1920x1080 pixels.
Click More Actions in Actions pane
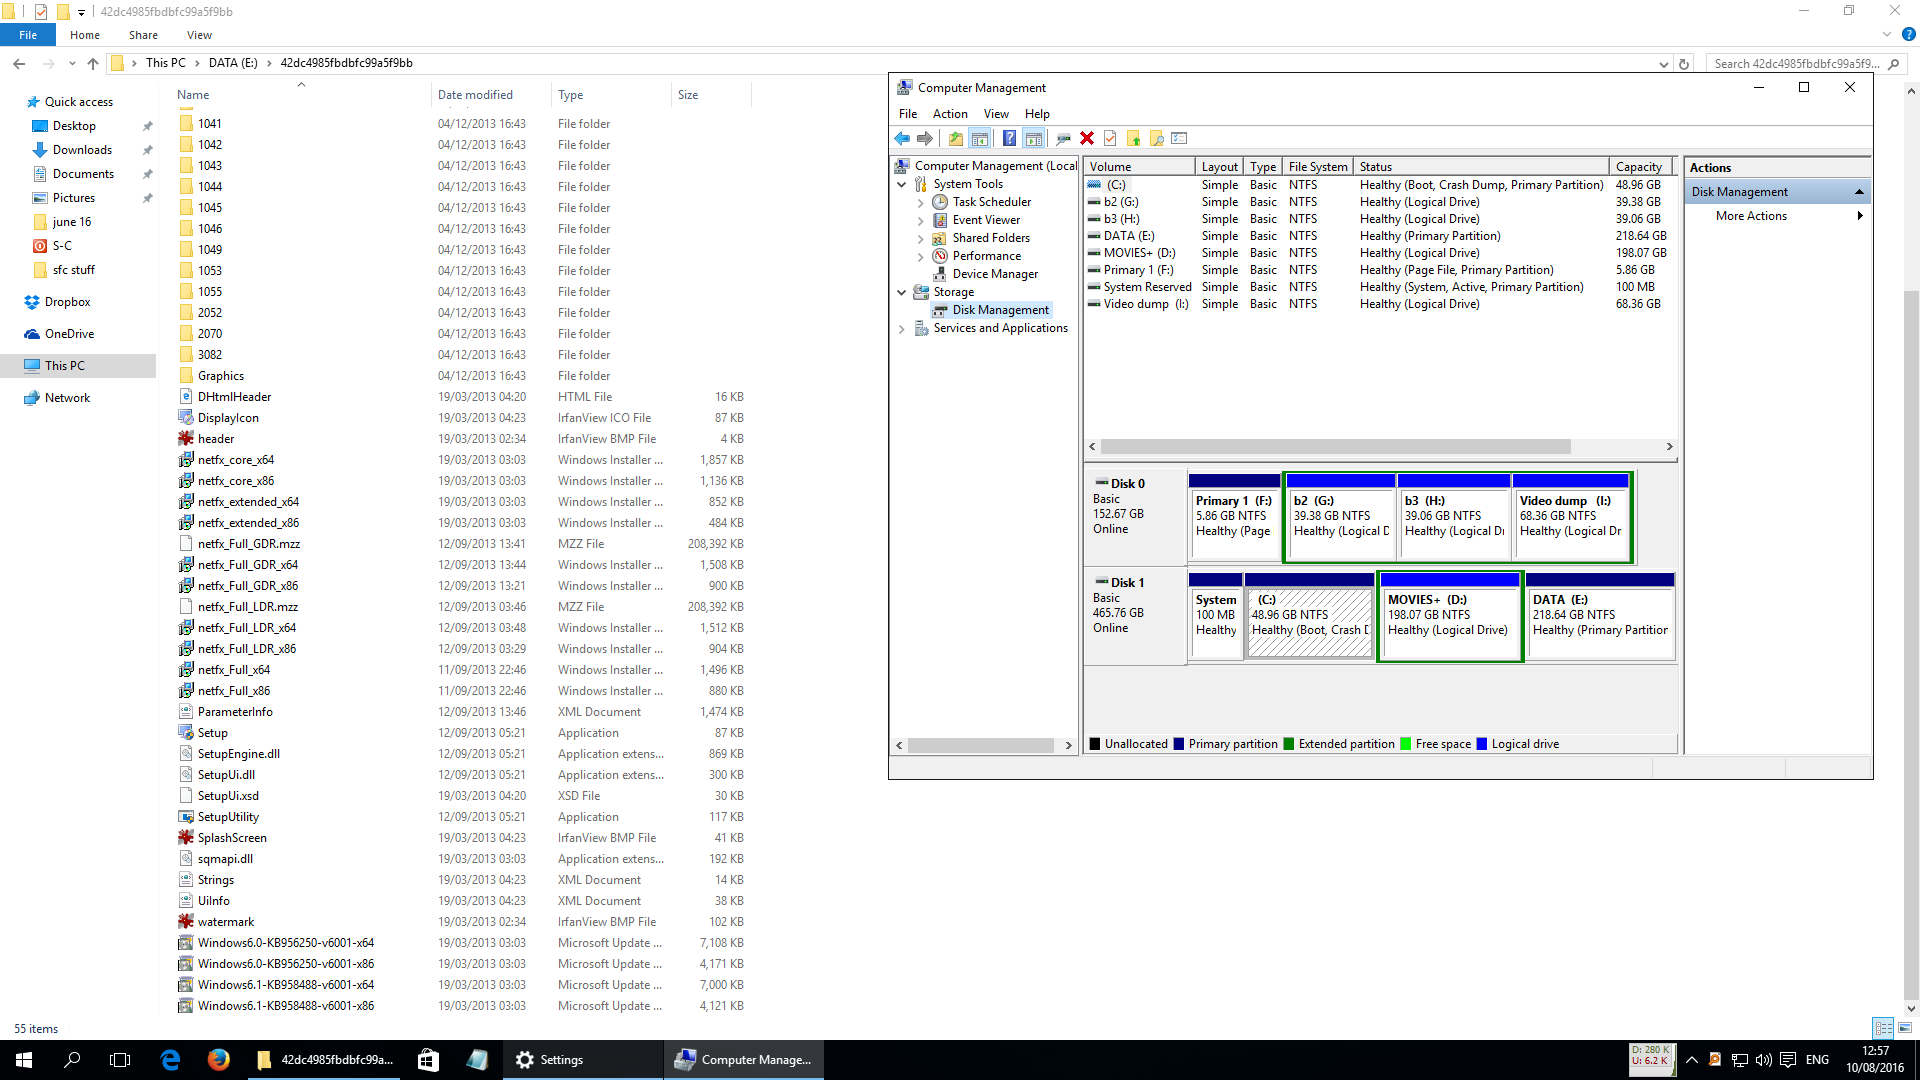click(x=1751, y=216)
